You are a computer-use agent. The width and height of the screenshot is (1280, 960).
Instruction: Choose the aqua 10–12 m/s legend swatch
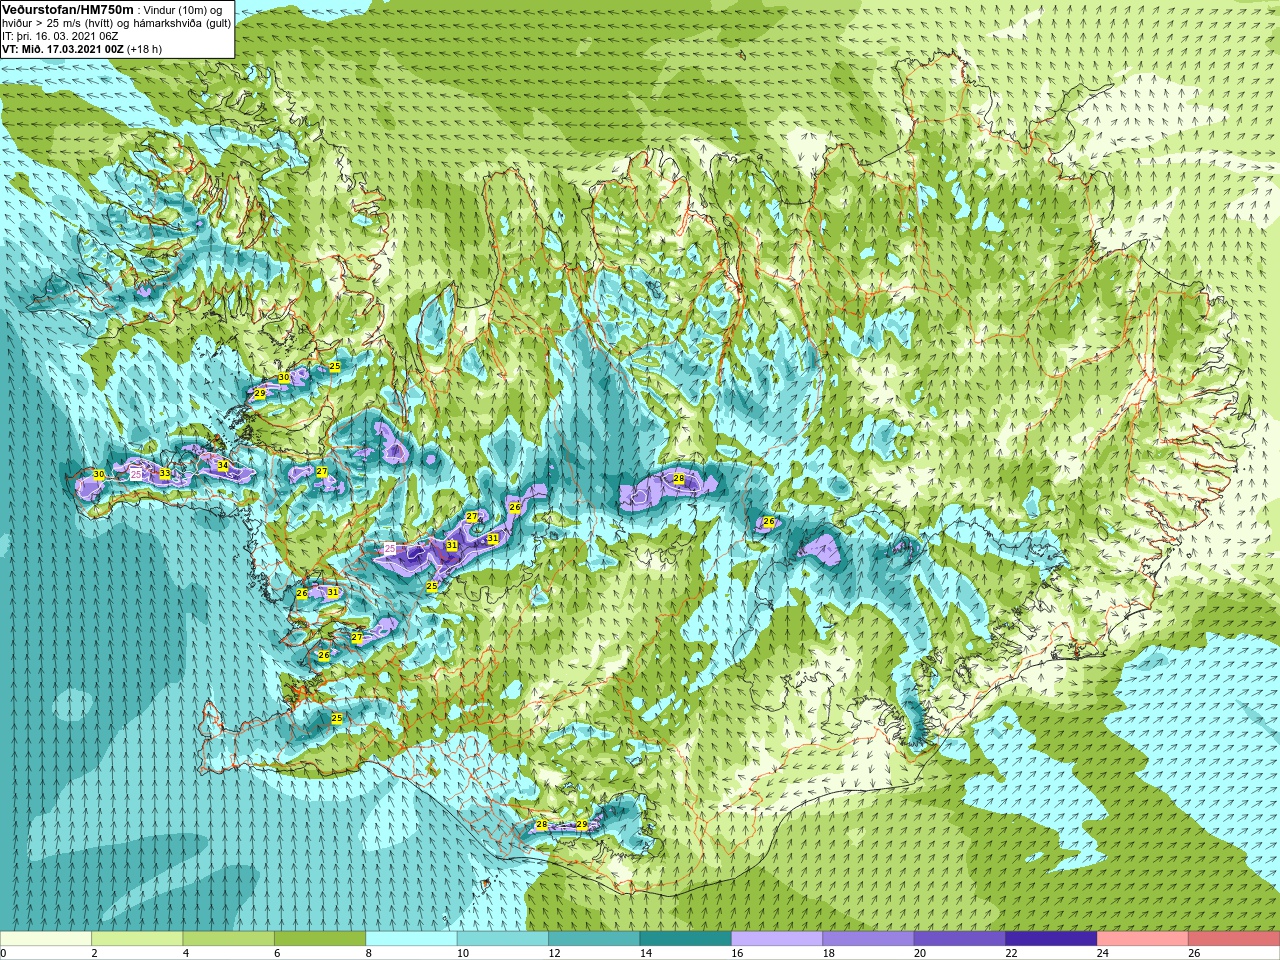503,939
